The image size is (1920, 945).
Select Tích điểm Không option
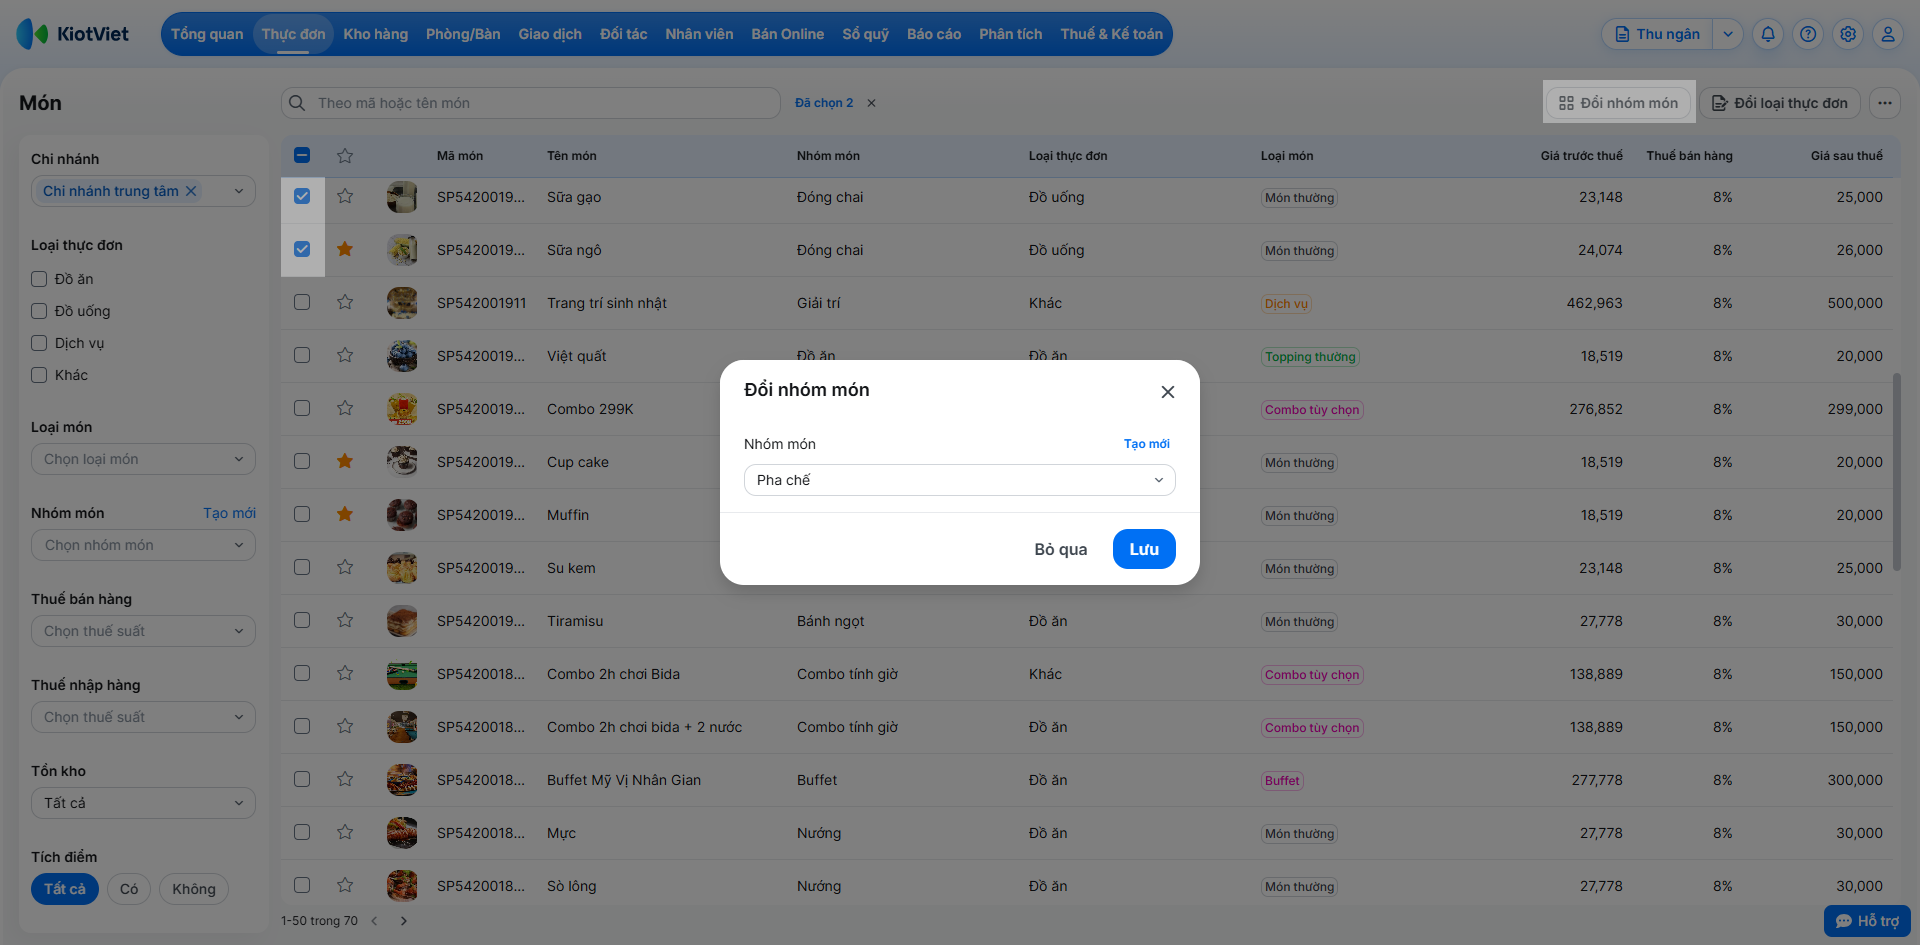tap(194, 889)
